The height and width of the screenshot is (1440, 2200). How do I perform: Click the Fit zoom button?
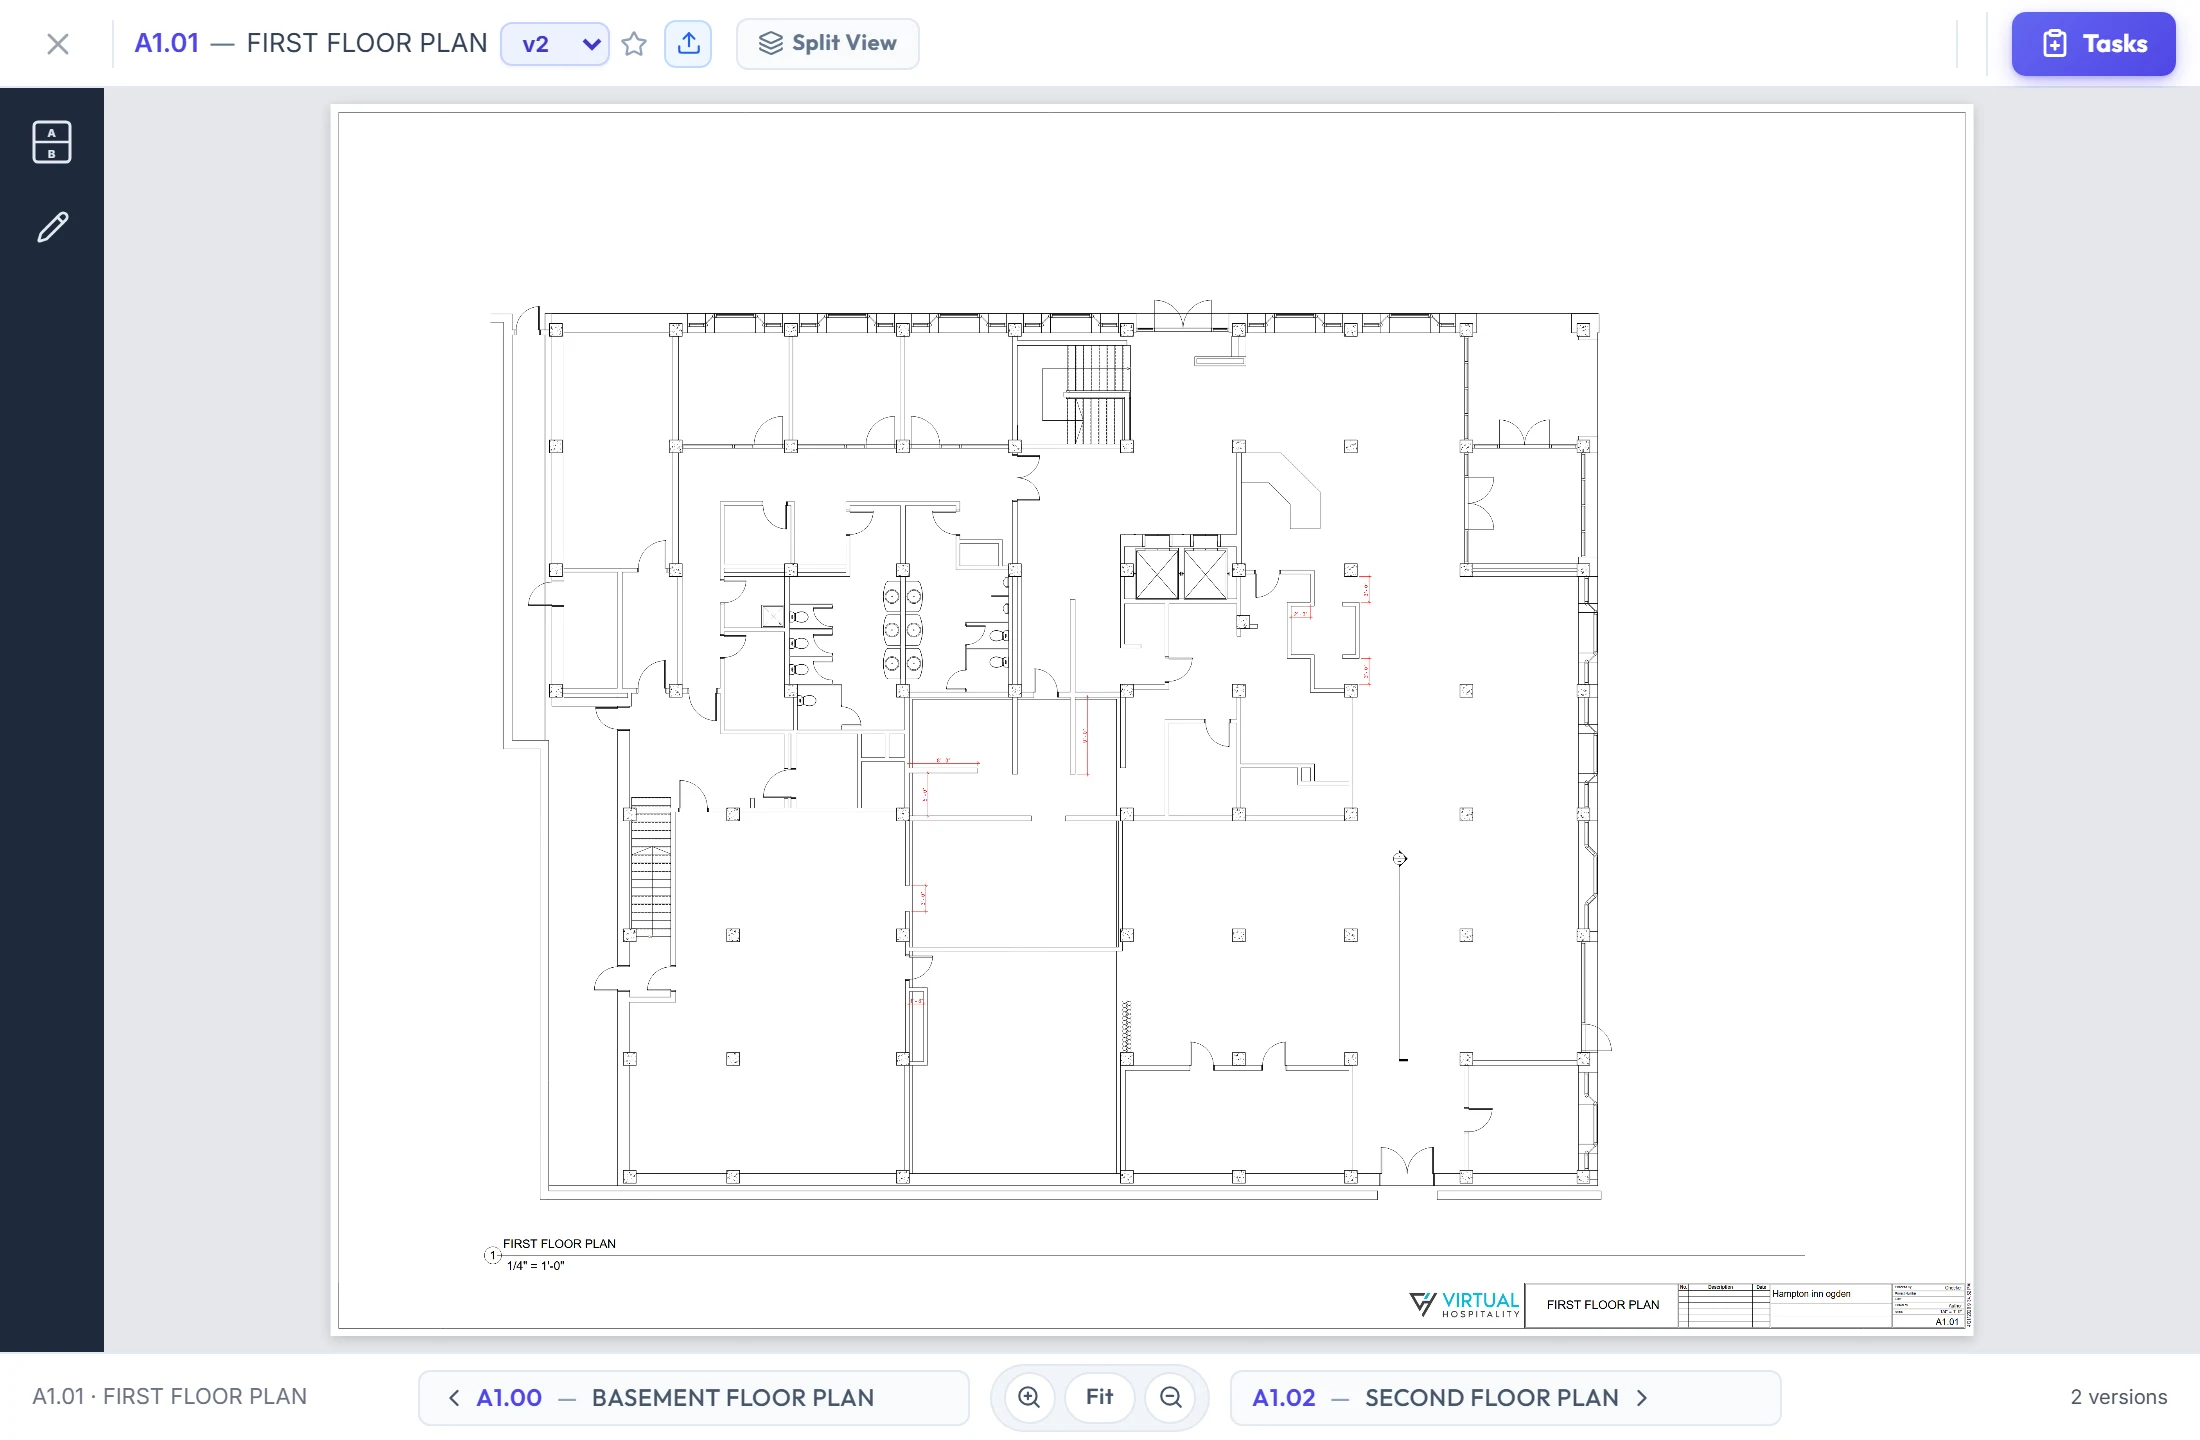tap(1099, 1398)
